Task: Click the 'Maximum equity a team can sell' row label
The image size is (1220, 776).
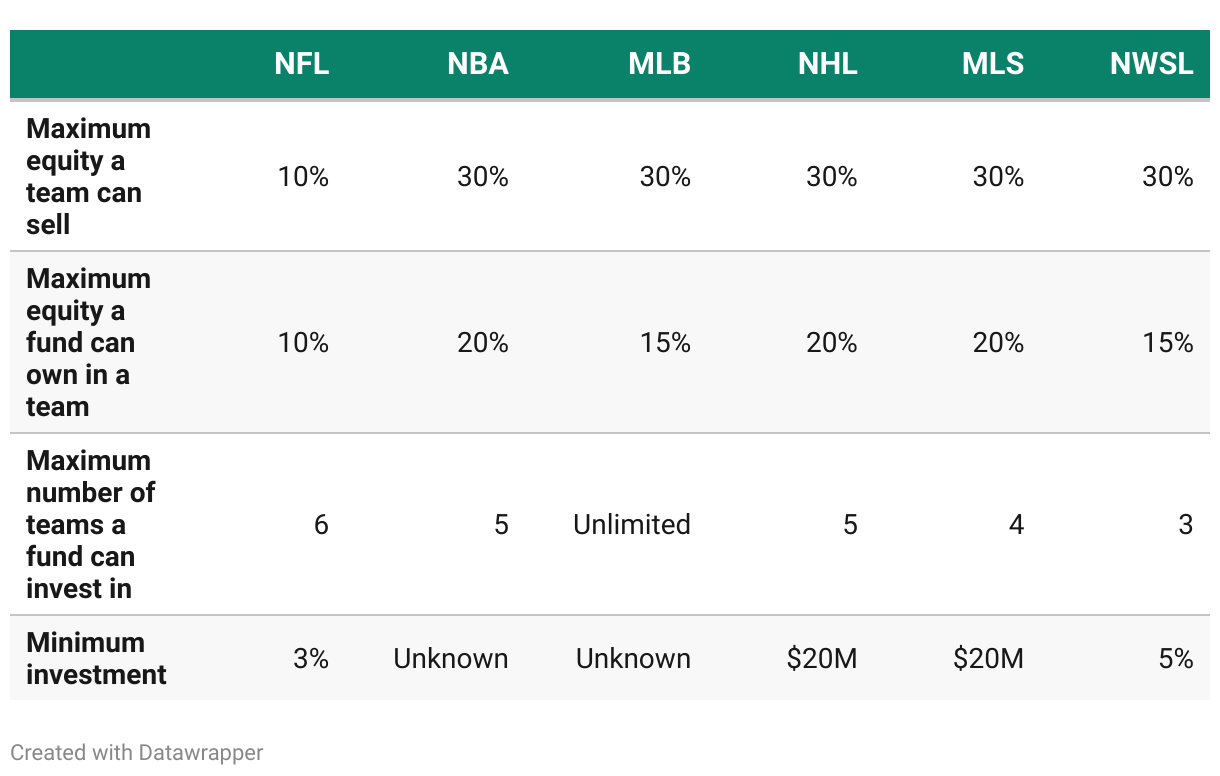Action: click(88, 176)
